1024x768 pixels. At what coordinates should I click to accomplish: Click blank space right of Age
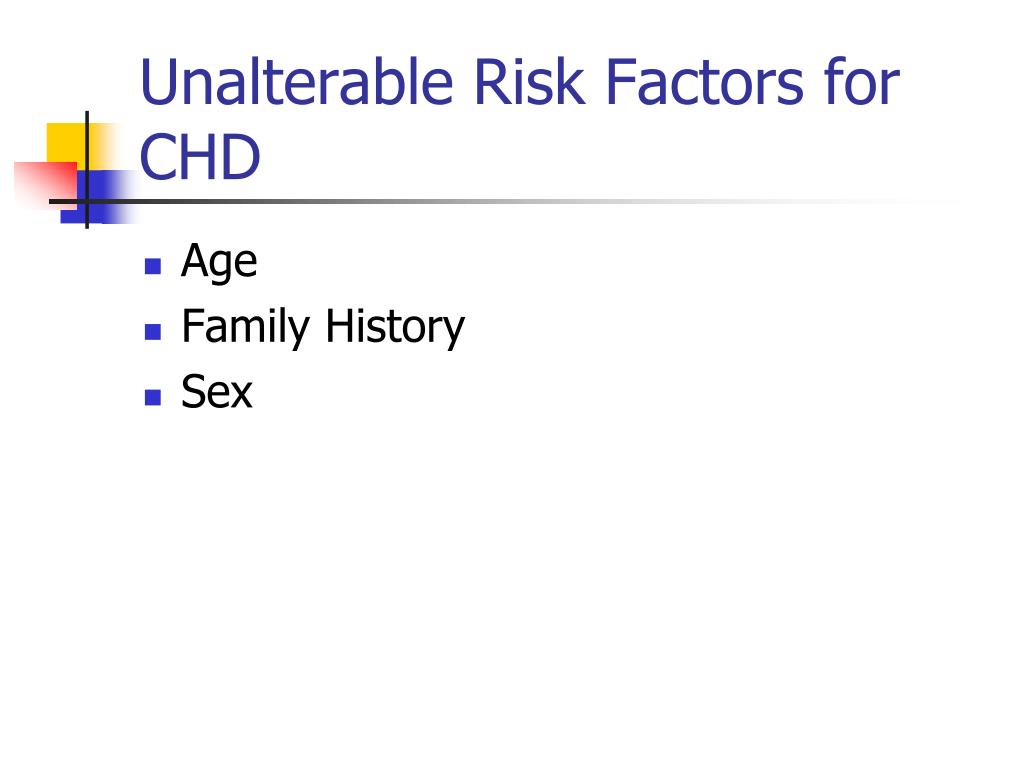[588, 262]
